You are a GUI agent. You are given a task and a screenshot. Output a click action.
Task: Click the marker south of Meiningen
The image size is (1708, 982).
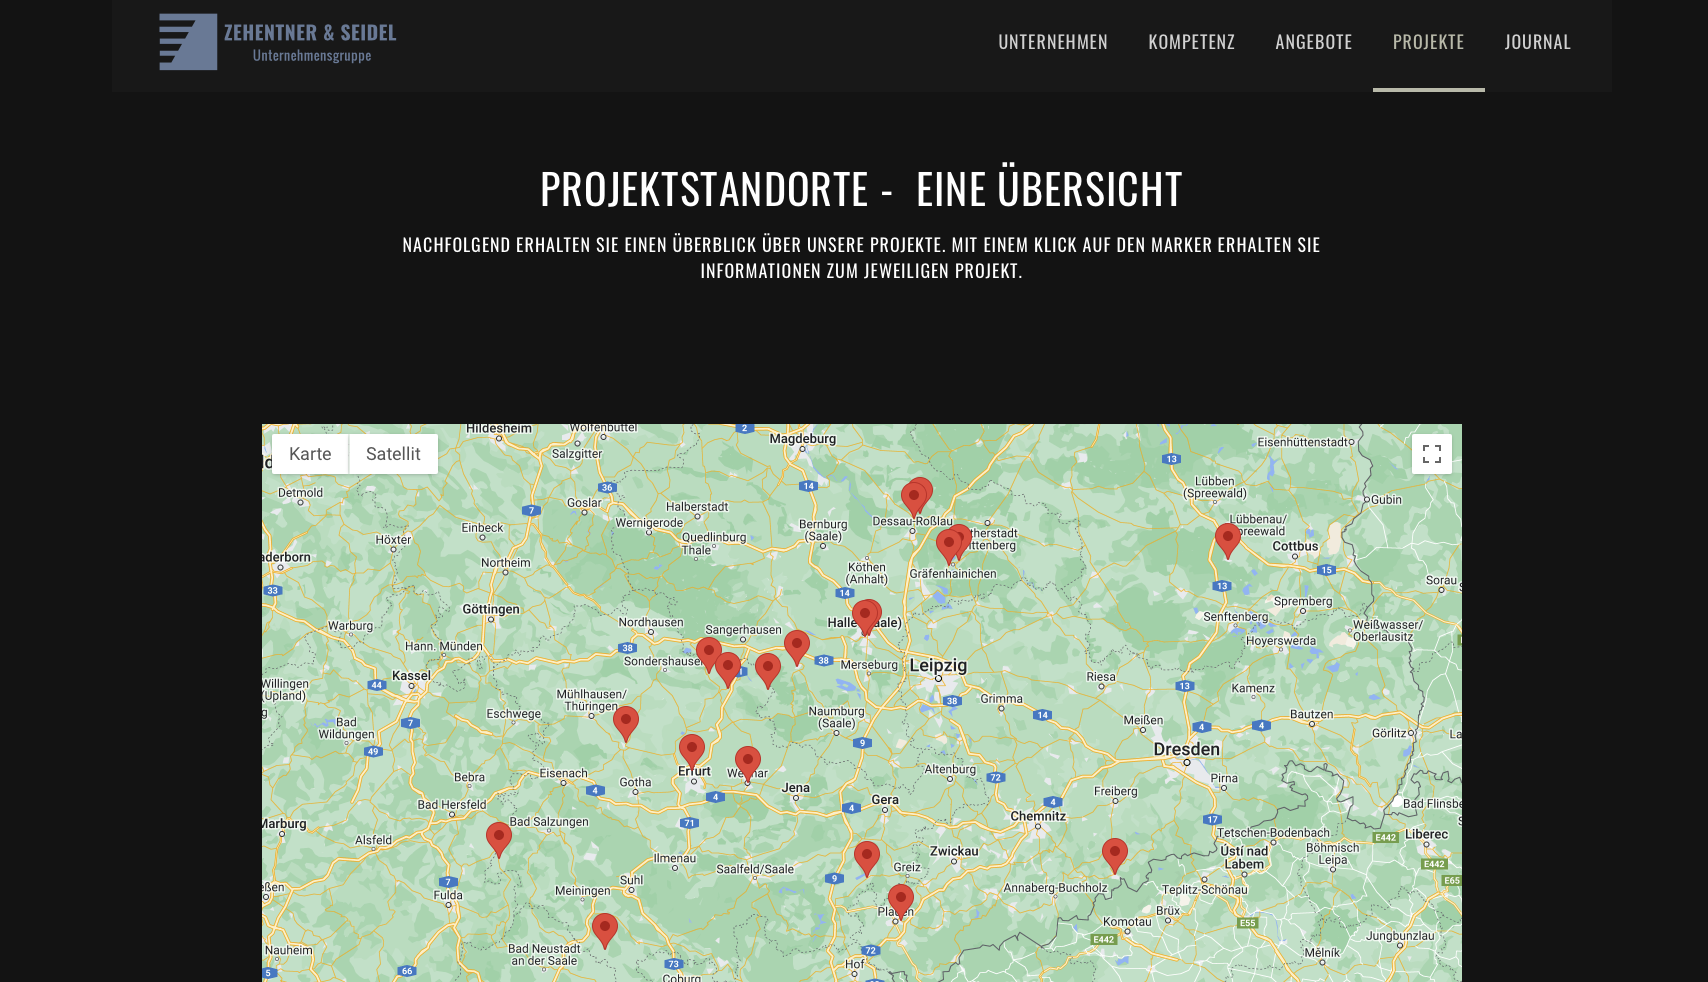[604, 928]
